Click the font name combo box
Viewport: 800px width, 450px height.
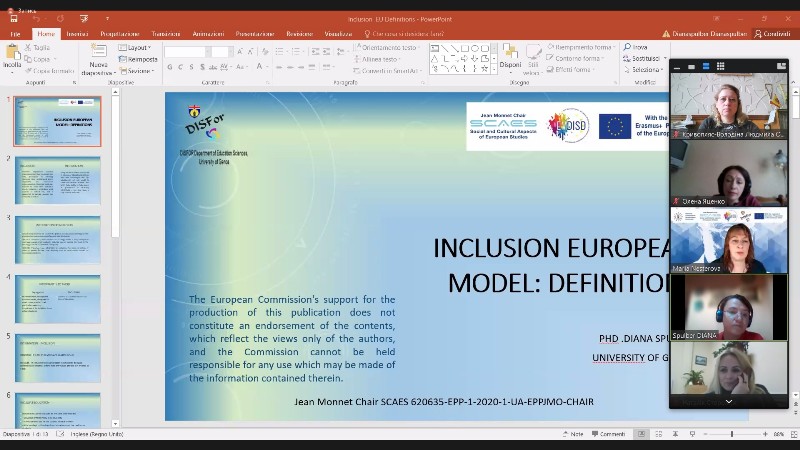[187, 52]
